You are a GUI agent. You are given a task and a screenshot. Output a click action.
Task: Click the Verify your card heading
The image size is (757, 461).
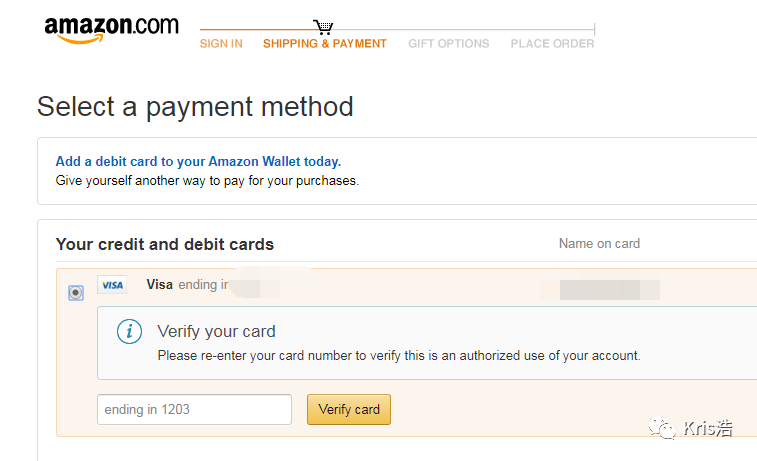pos(216,331)
